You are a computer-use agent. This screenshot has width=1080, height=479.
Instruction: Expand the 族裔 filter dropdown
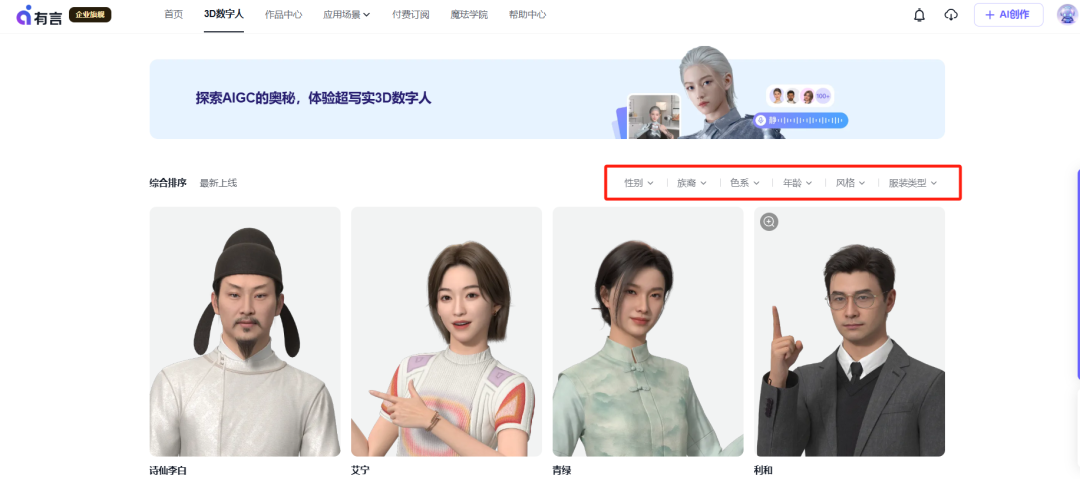[691, 183]
